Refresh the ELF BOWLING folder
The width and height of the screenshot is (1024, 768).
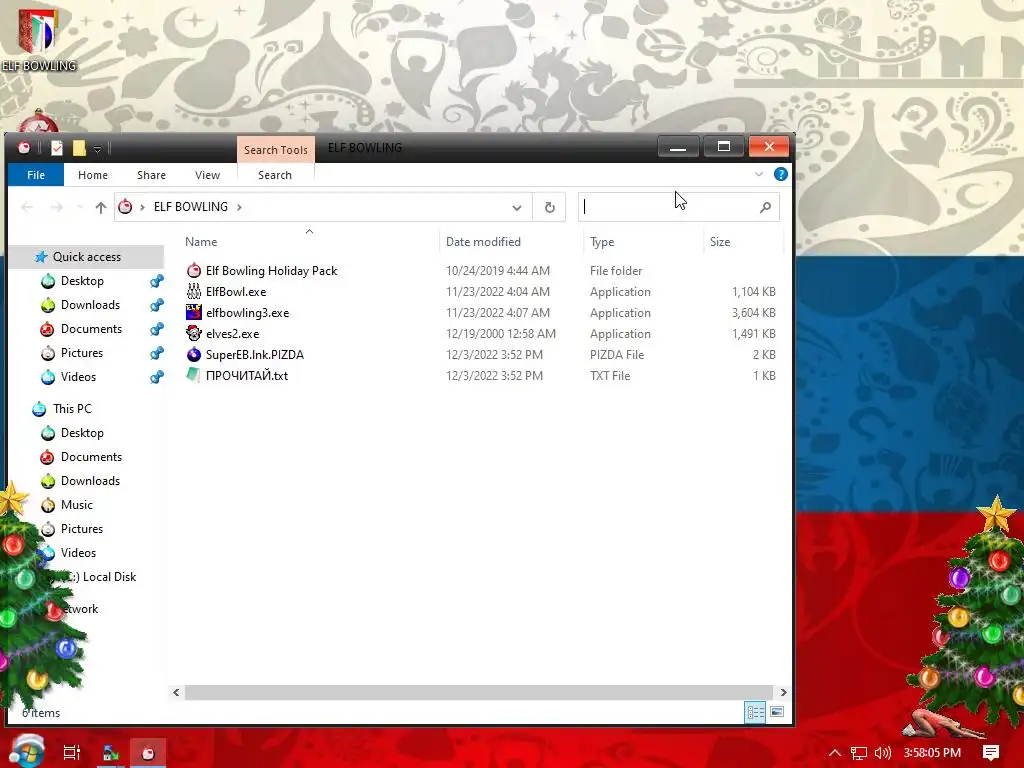click(550, 208)
